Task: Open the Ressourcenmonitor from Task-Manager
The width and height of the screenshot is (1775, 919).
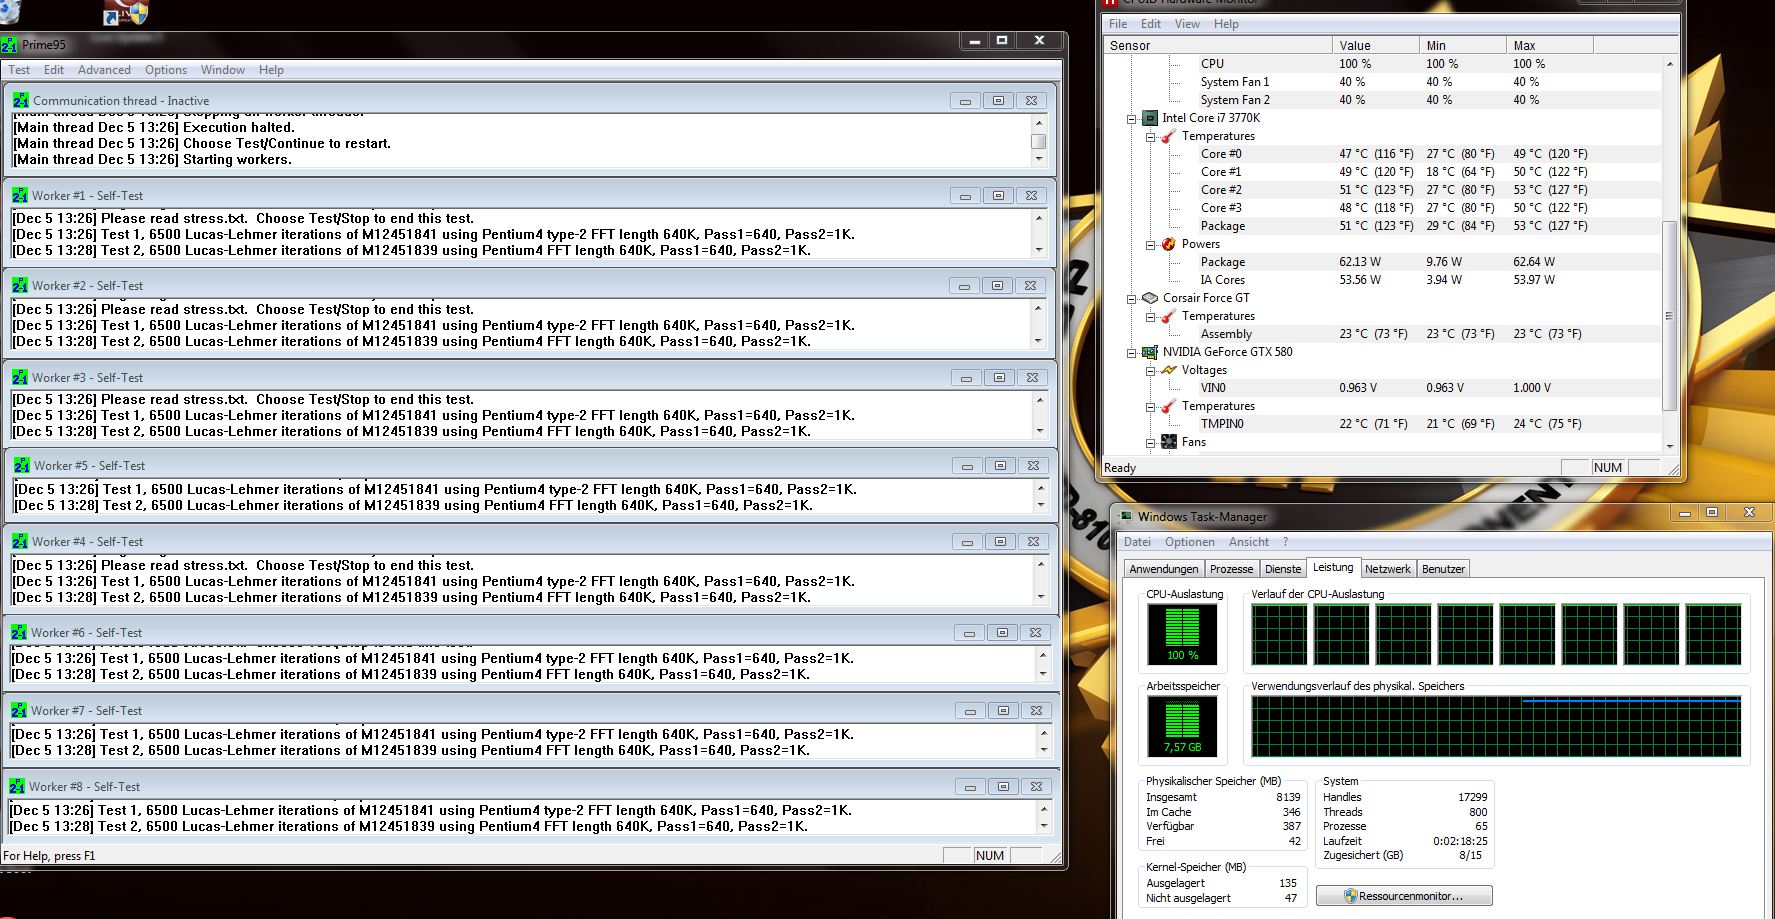Action: (x=1404, y=896)
